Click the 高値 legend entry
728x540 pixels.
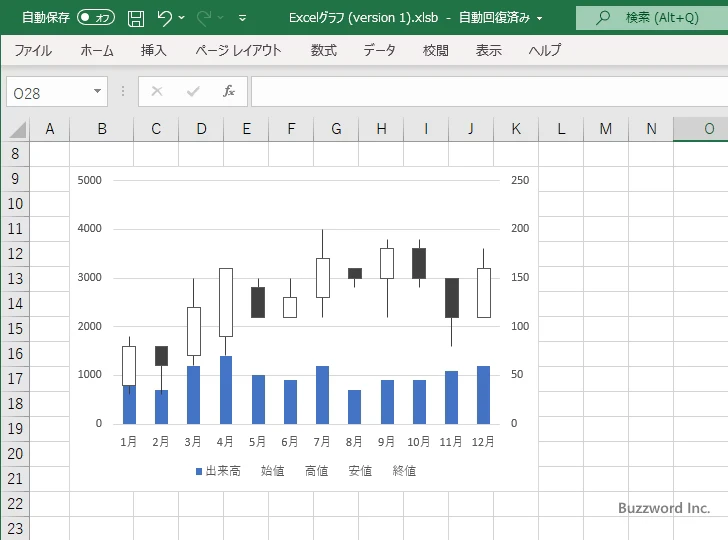[x=317, y=471]
